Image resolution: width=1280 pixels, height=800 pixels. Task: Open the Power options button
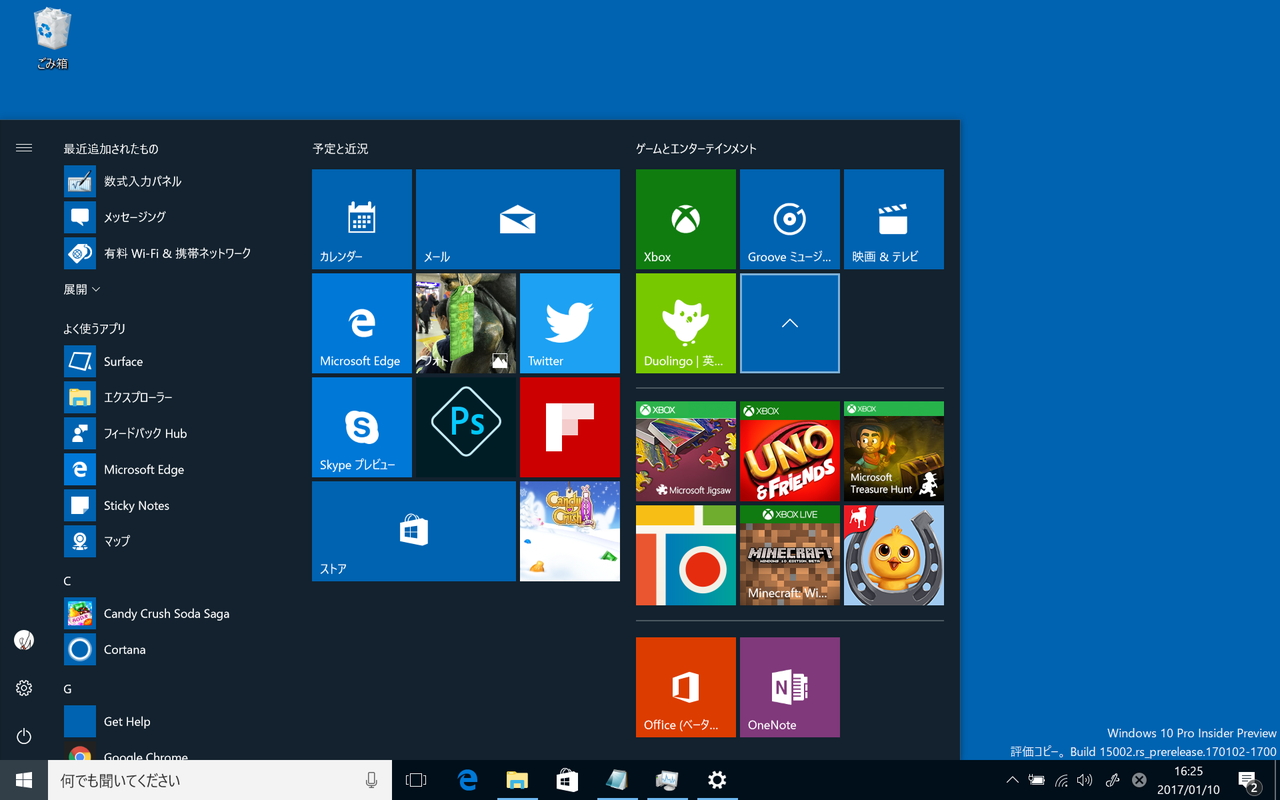24,736
